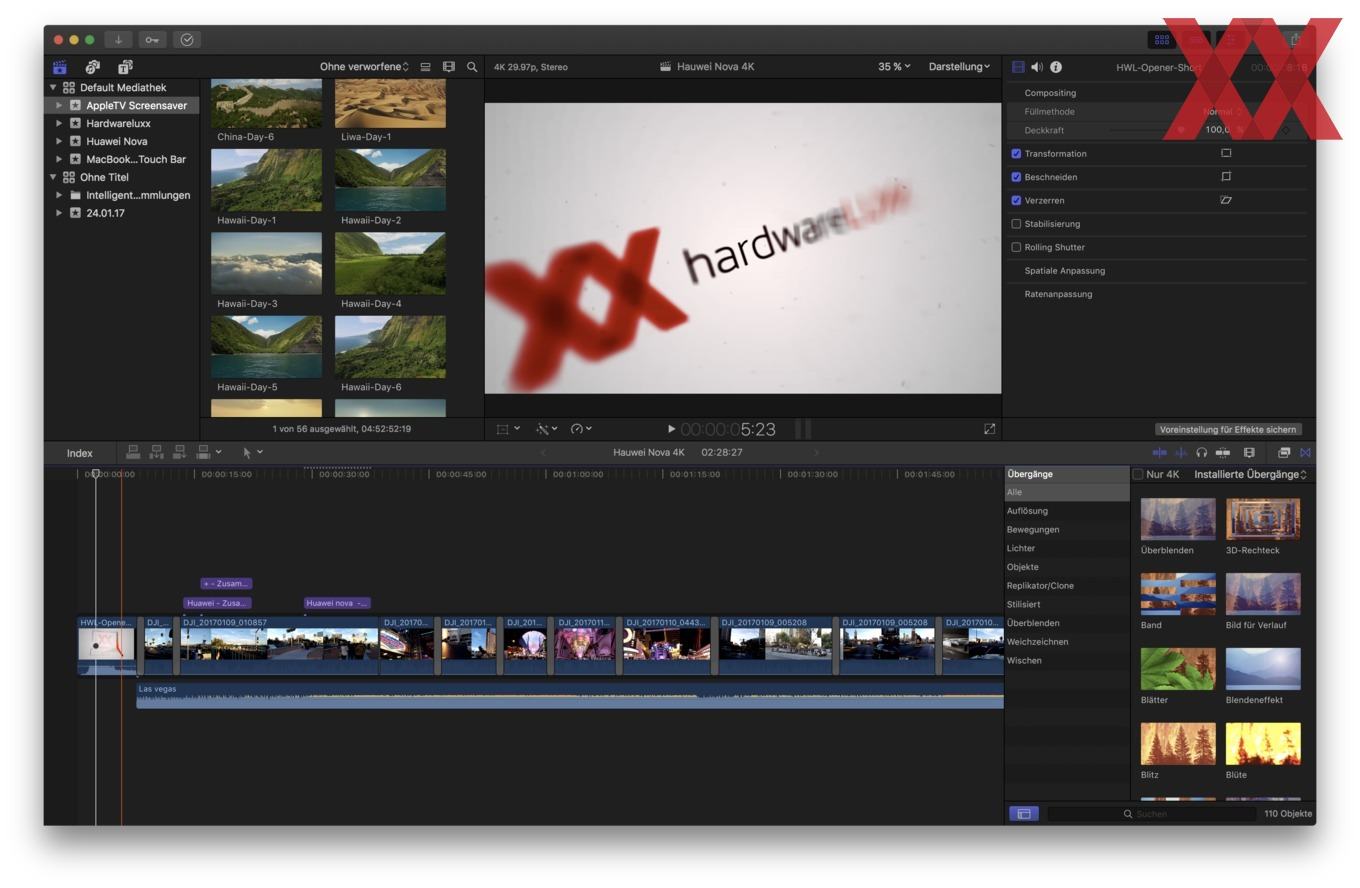Image resolution: width=1360 pixels, height=888 pixels.
Task: Collapse the Default Mediathek library
Action: click(53, 88)
